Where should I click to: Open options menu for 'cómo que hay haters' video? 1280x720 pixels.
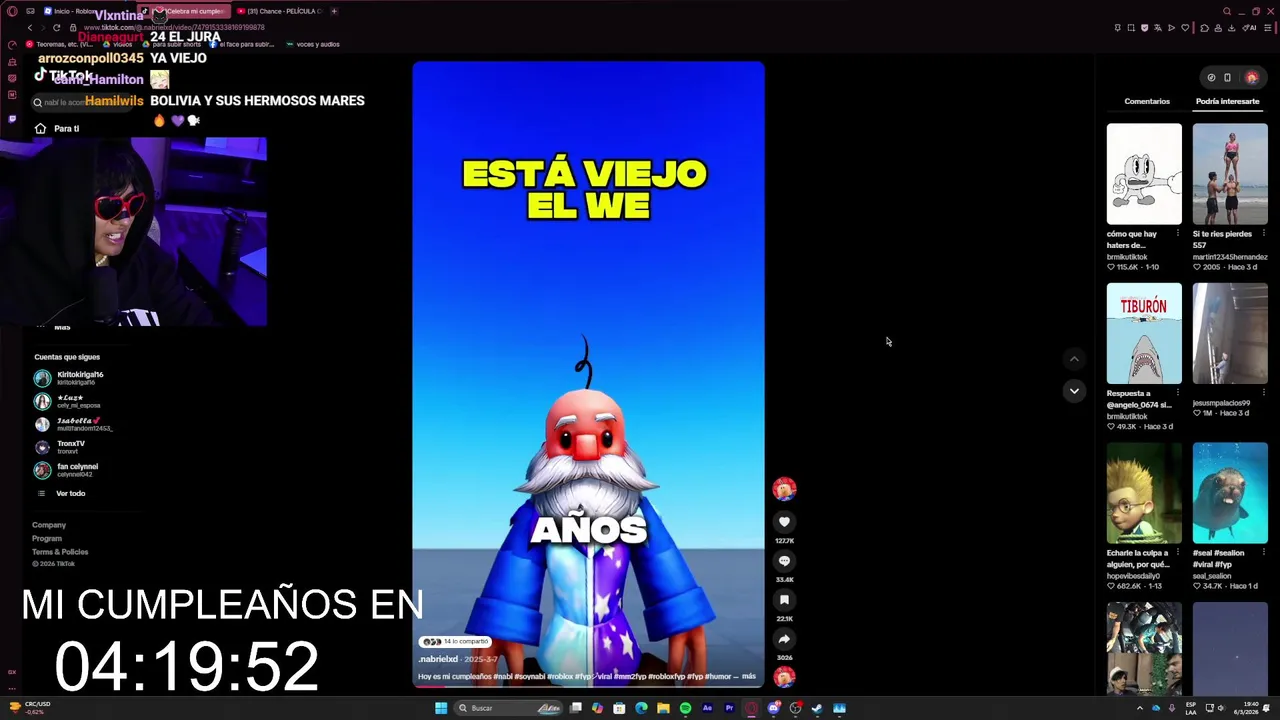(1177, 234)
